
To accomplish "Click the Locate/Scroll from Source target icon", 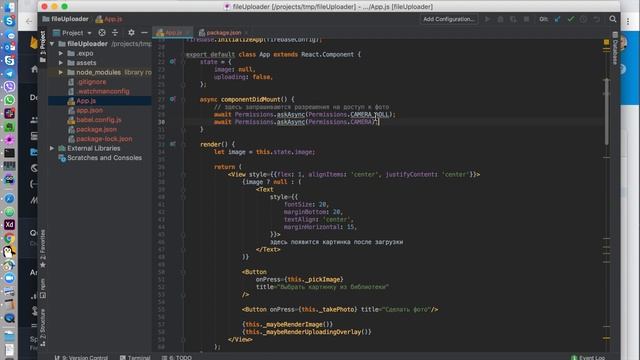I will pyautogui.click(x=102, y=33).
